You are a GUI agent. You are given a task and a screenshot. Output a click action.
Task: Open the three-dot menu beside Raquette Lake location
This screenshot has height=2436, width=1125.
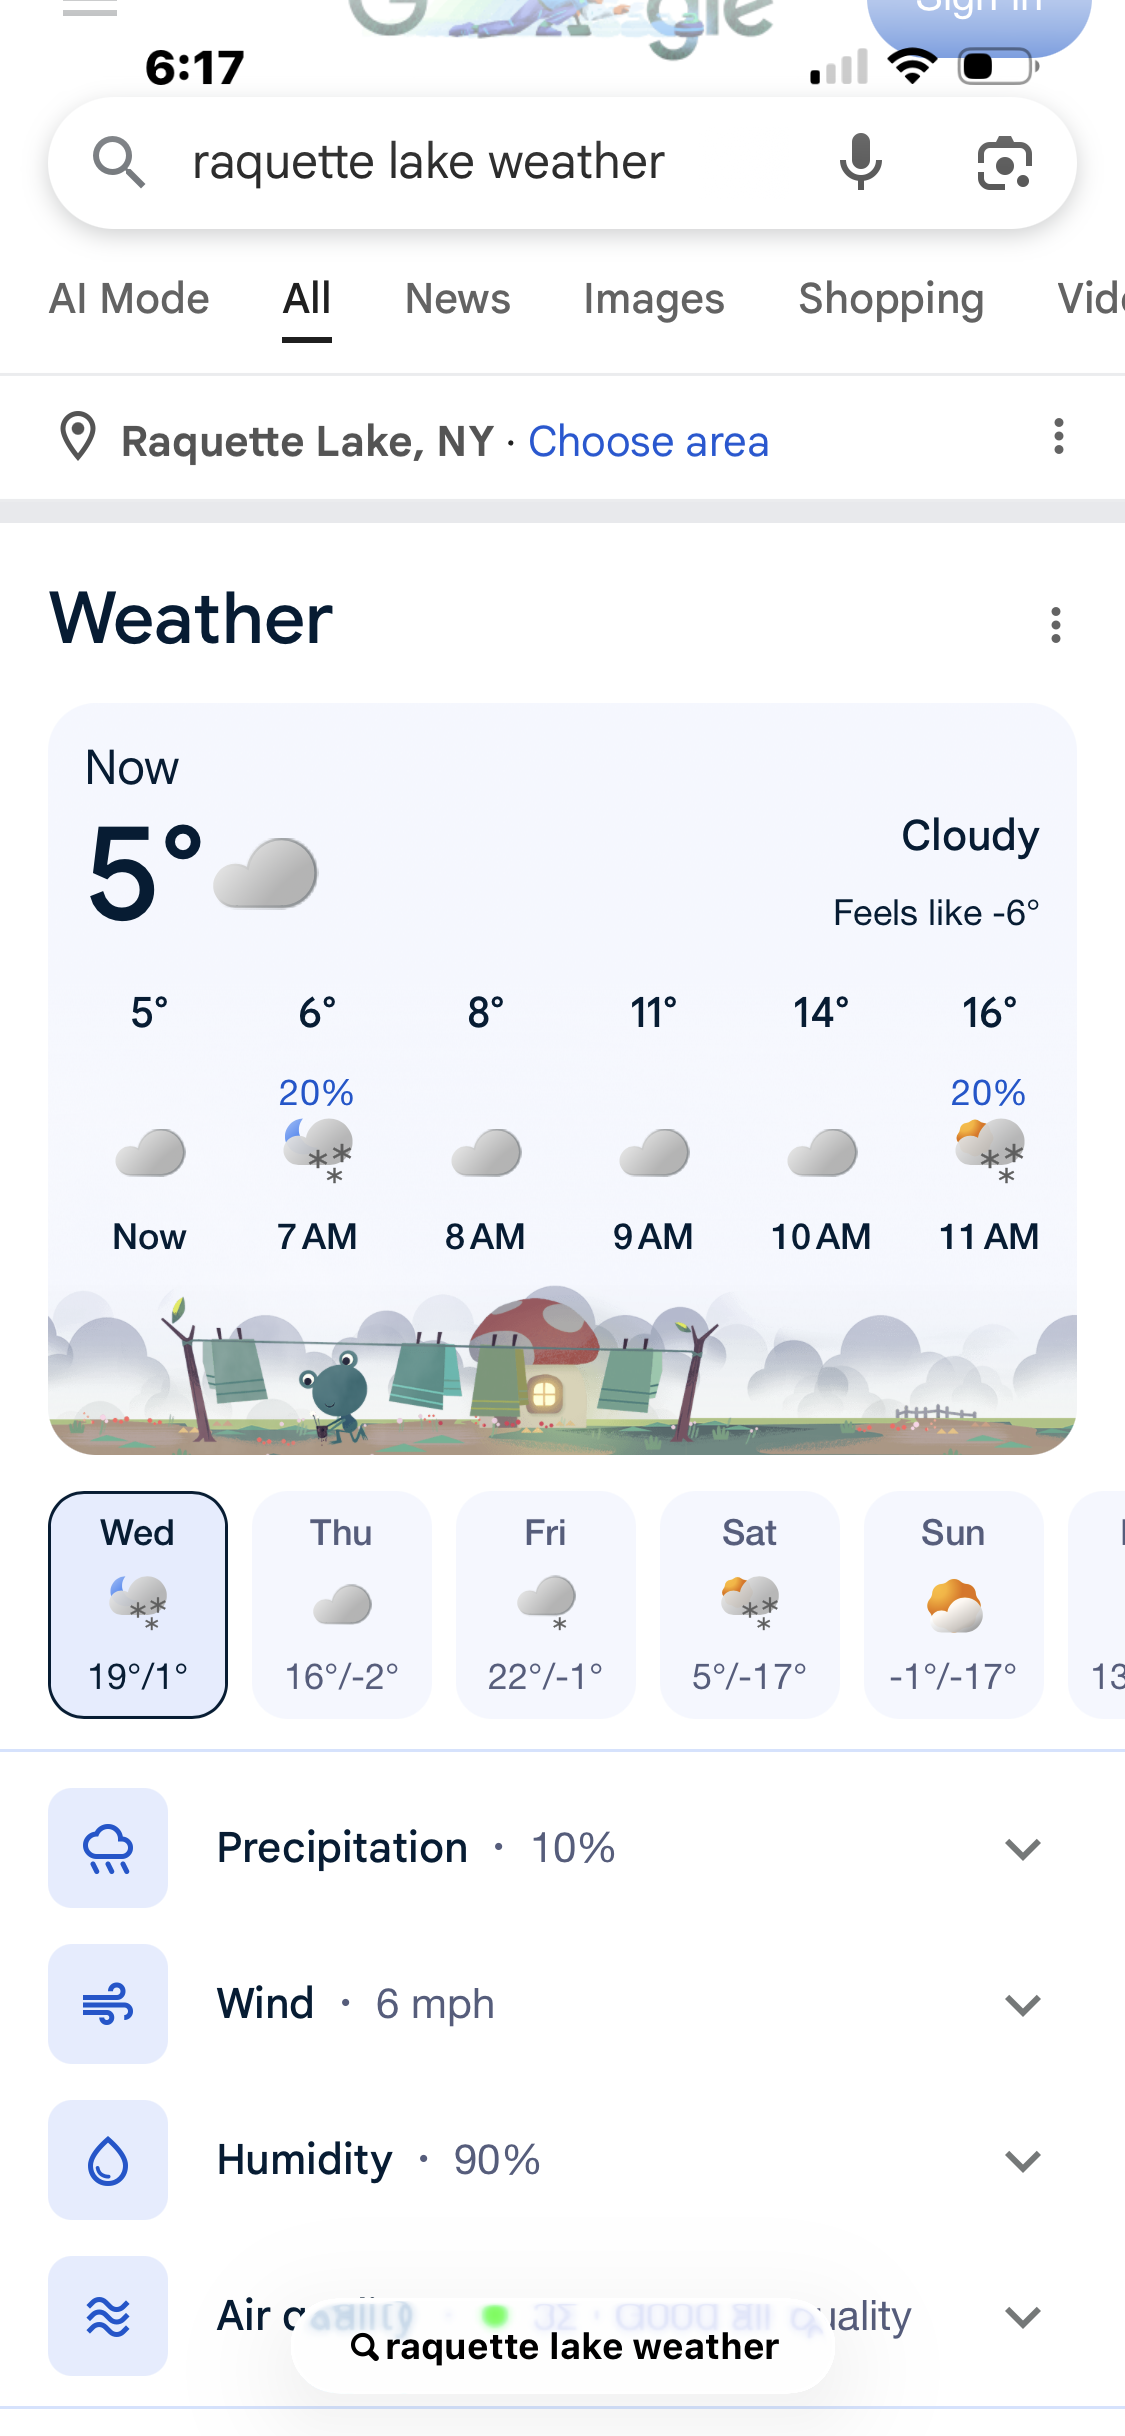[1058, 437]
